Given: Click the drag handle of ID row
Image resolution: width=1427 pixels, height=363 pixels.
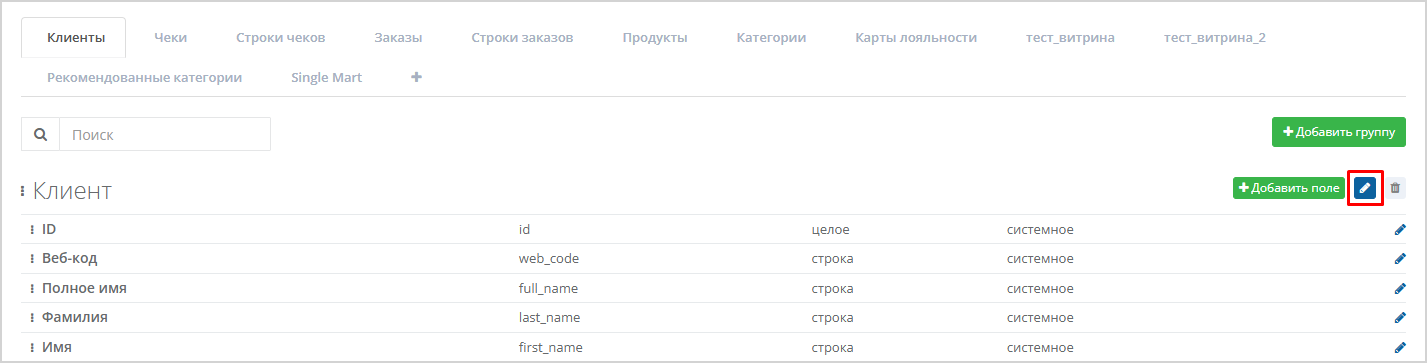Looking at the screenshot, I should (32, 230).
